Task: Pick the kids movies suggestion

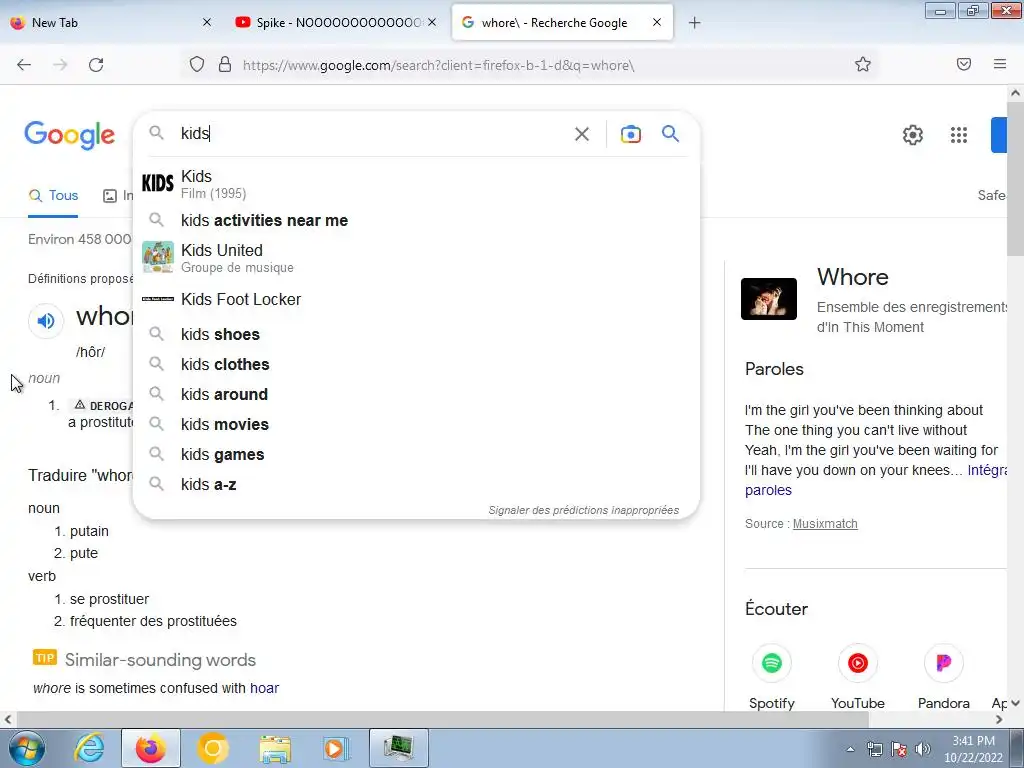Action: point(416,424)
